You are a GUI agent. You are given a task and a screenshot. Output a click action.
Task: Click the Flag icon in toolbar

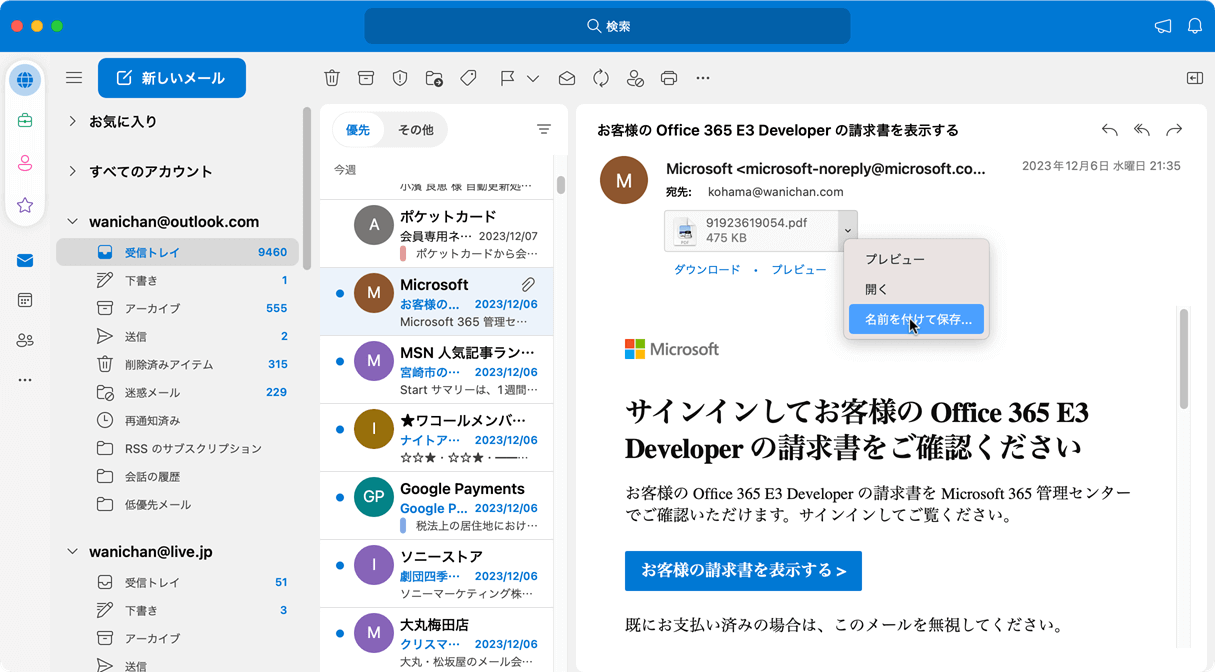pos(507,78)
